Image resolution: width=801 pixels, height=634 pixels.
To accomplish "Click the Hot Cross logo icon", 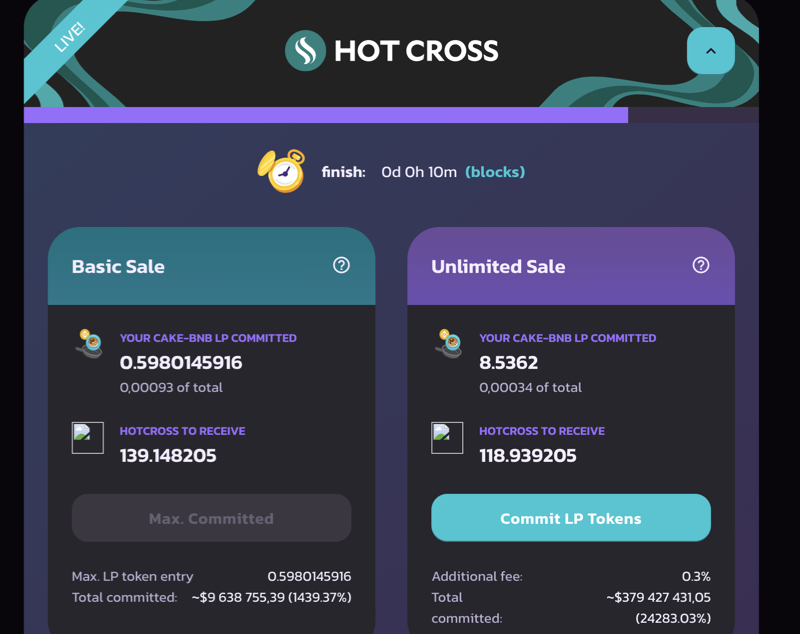I will pos(305,51).
